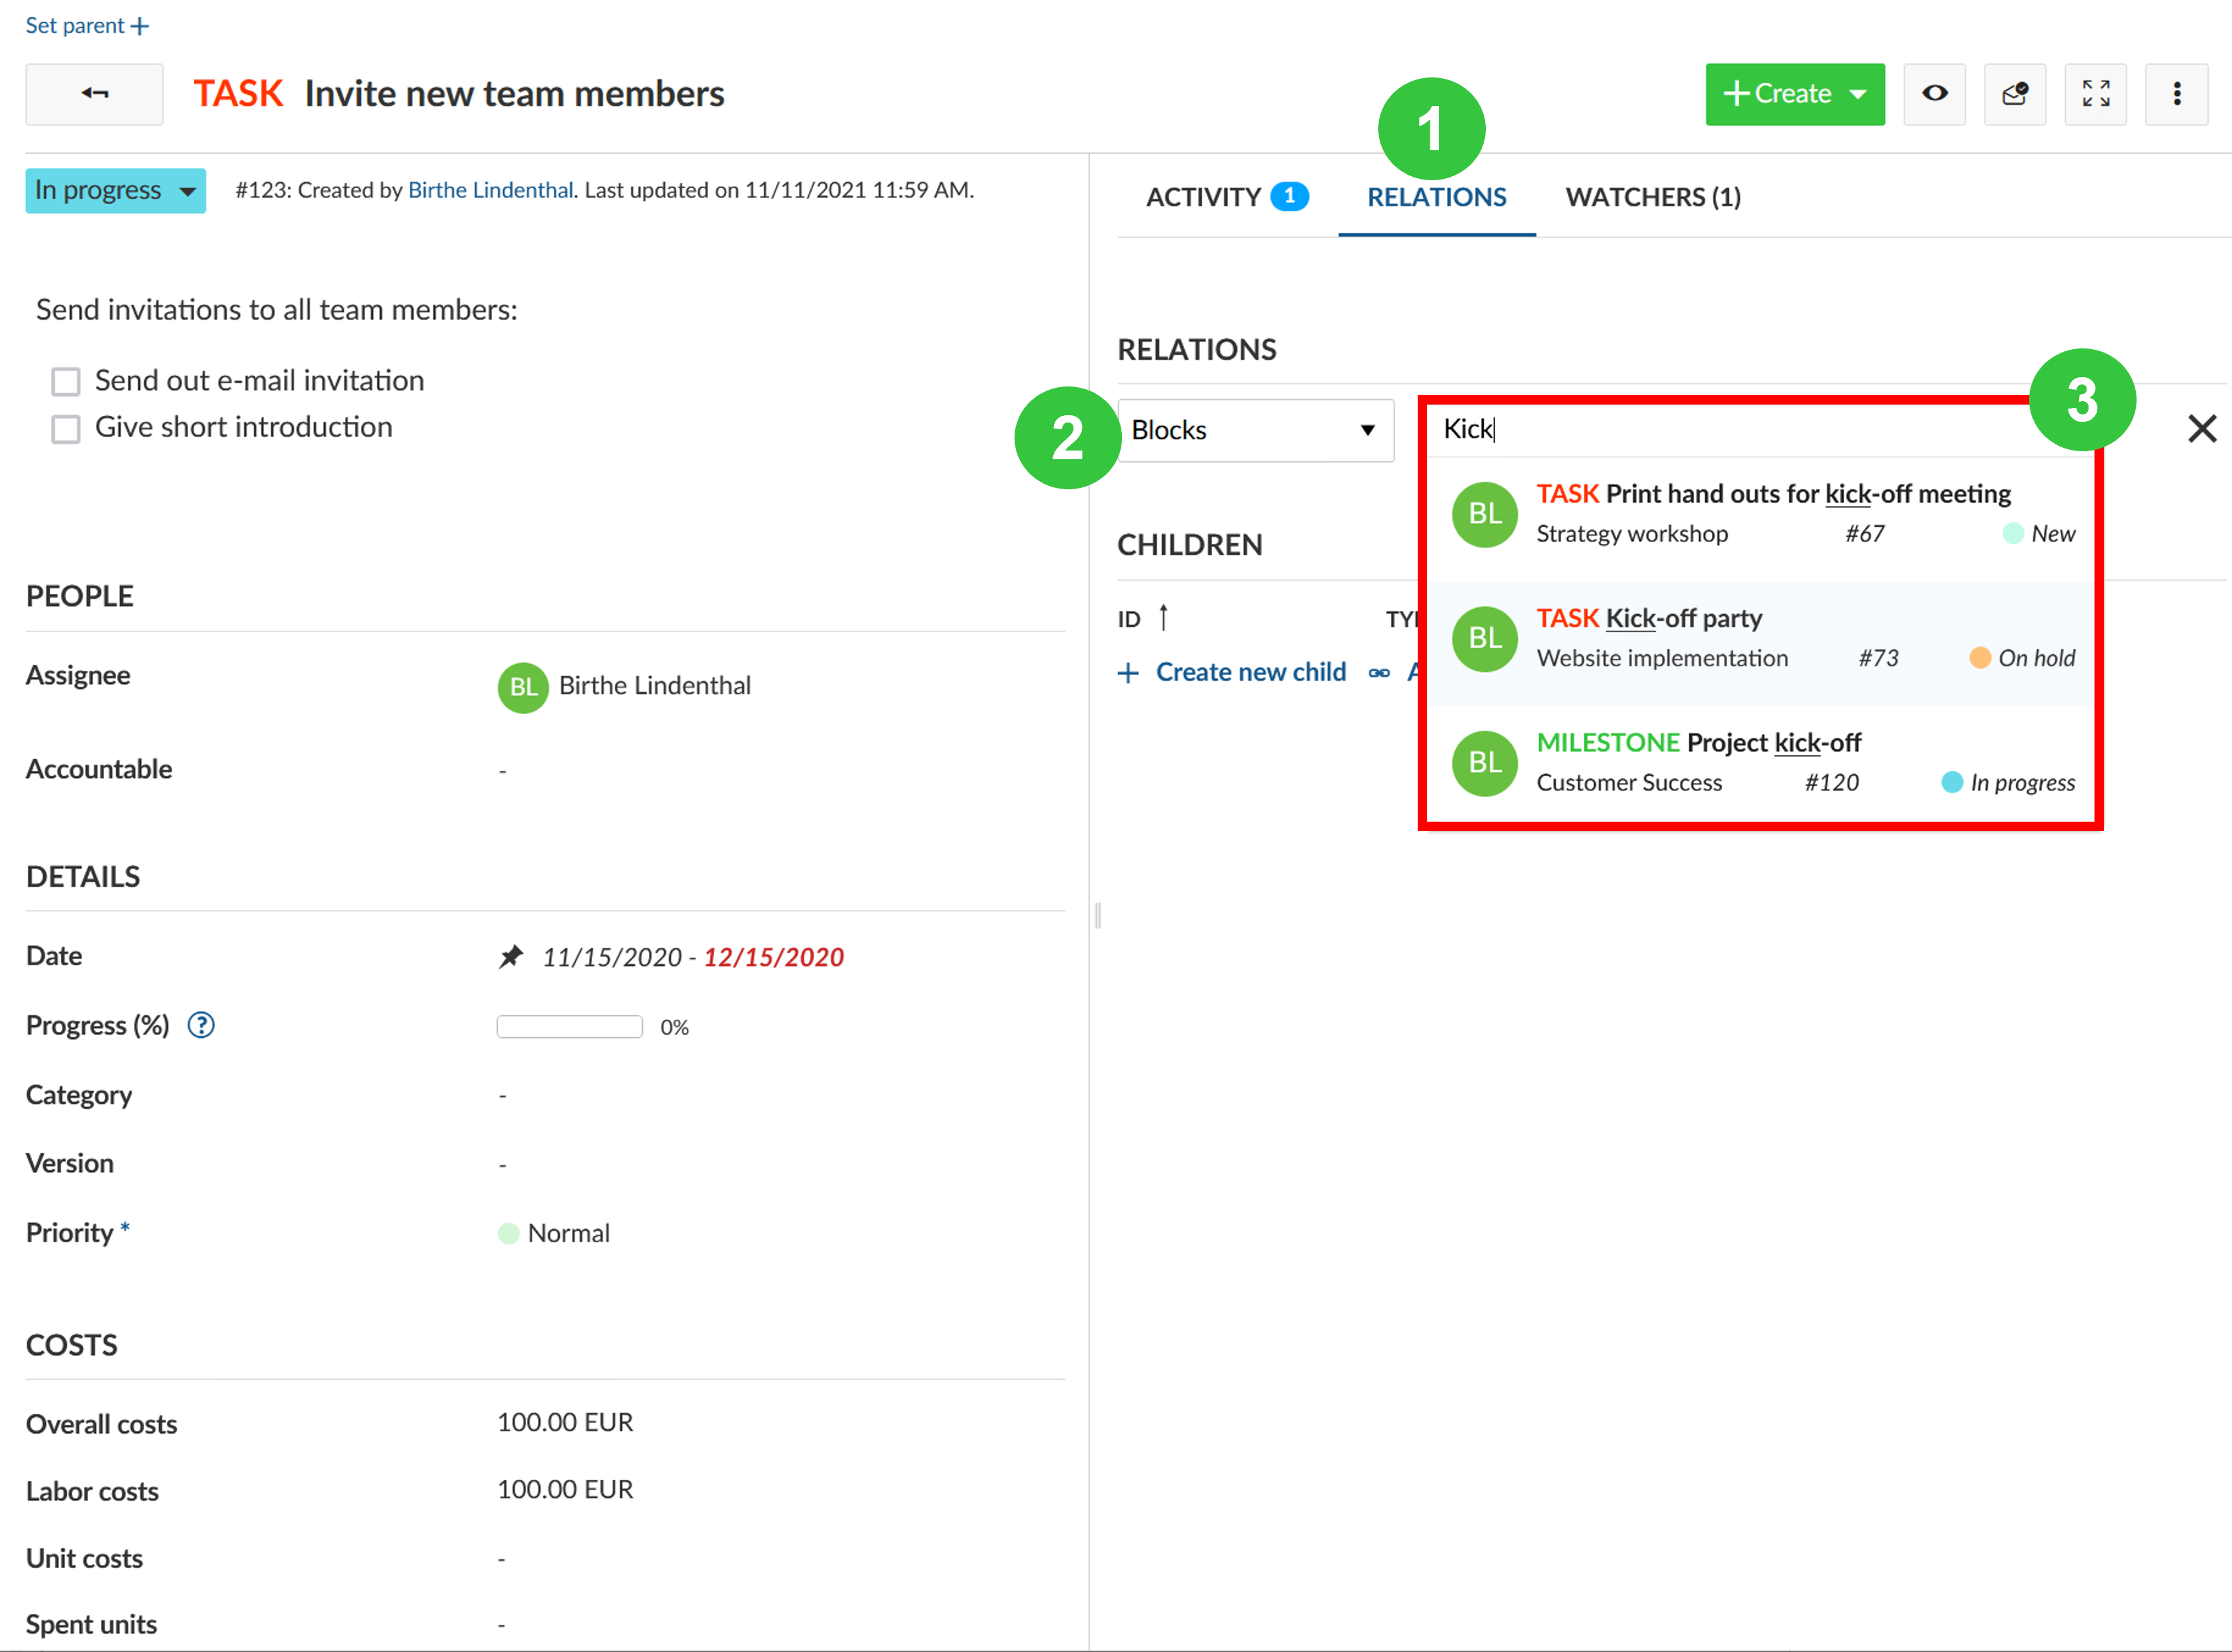This screenshot has width=2232, height=1652.
Task: Expand the green Create button dropdown
Action: pos(1858,94)
